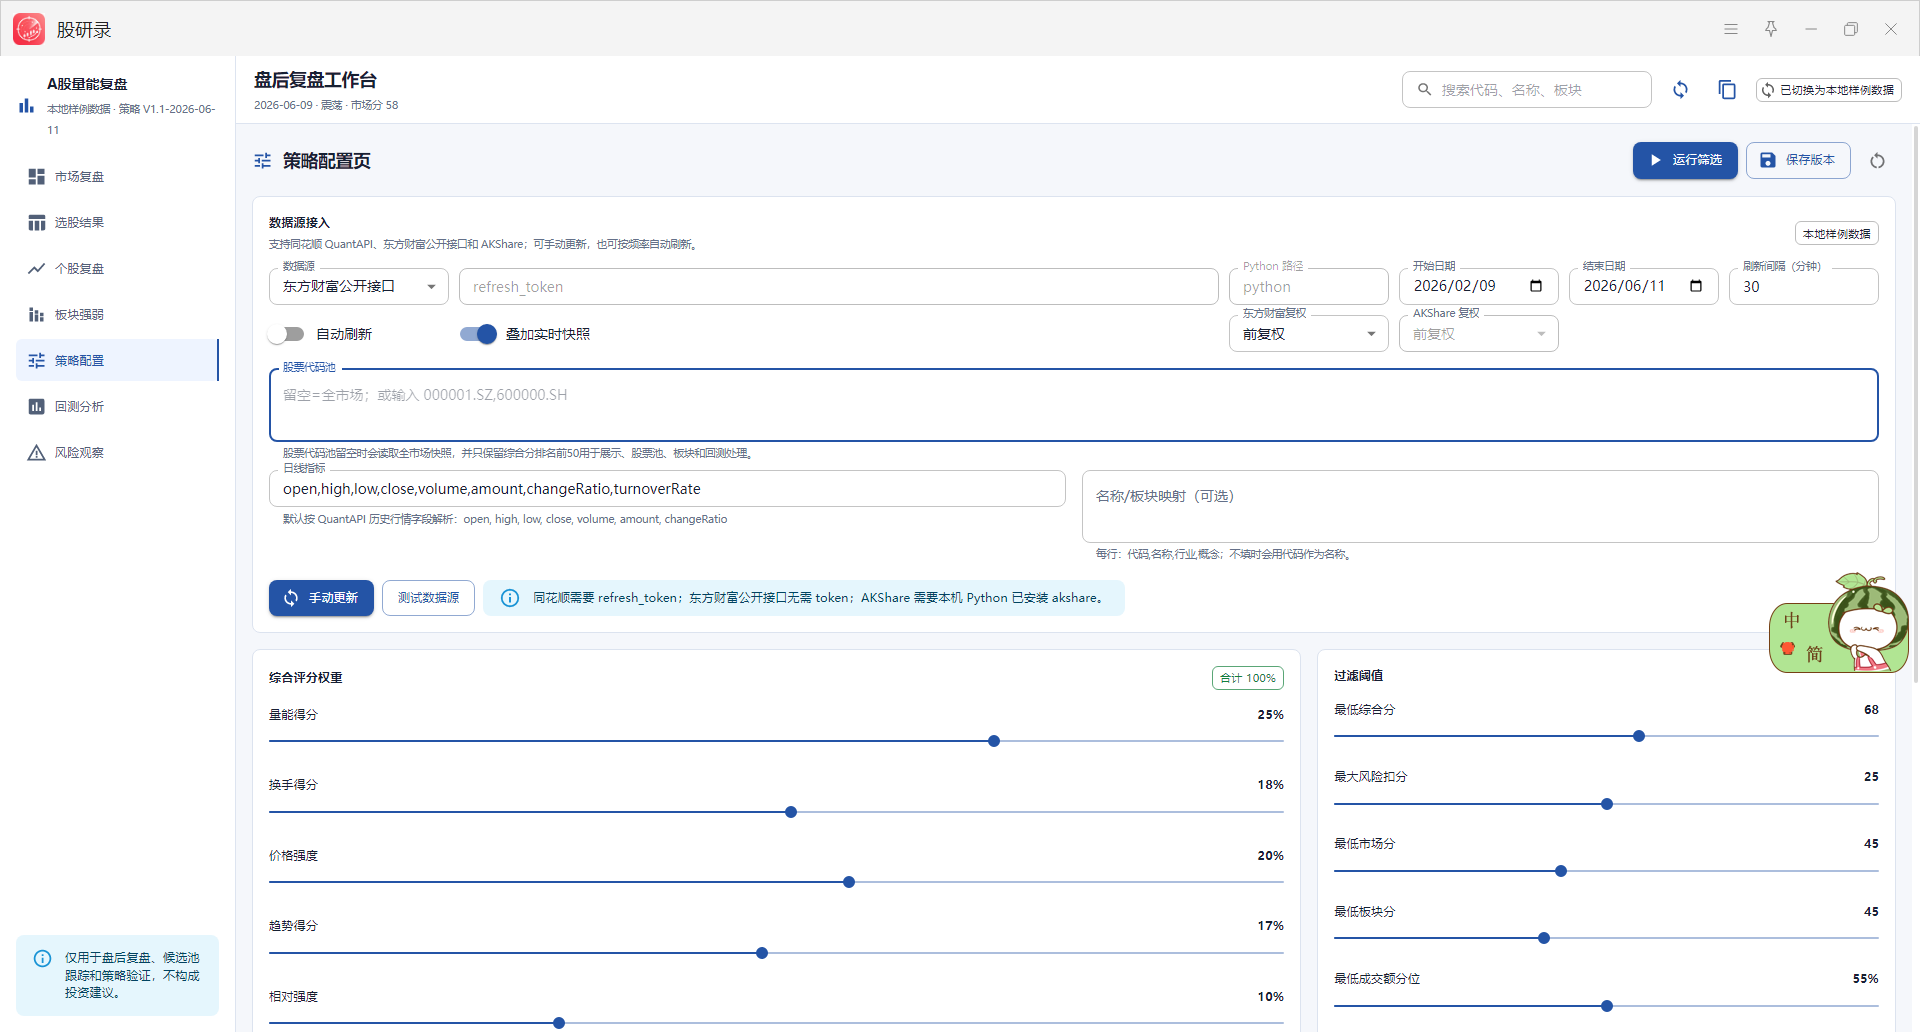Image resolution: width=1920 pixels, height=1032 pixels.
Task: Pin the window with the pin icon
Action: click(1771, 29)
